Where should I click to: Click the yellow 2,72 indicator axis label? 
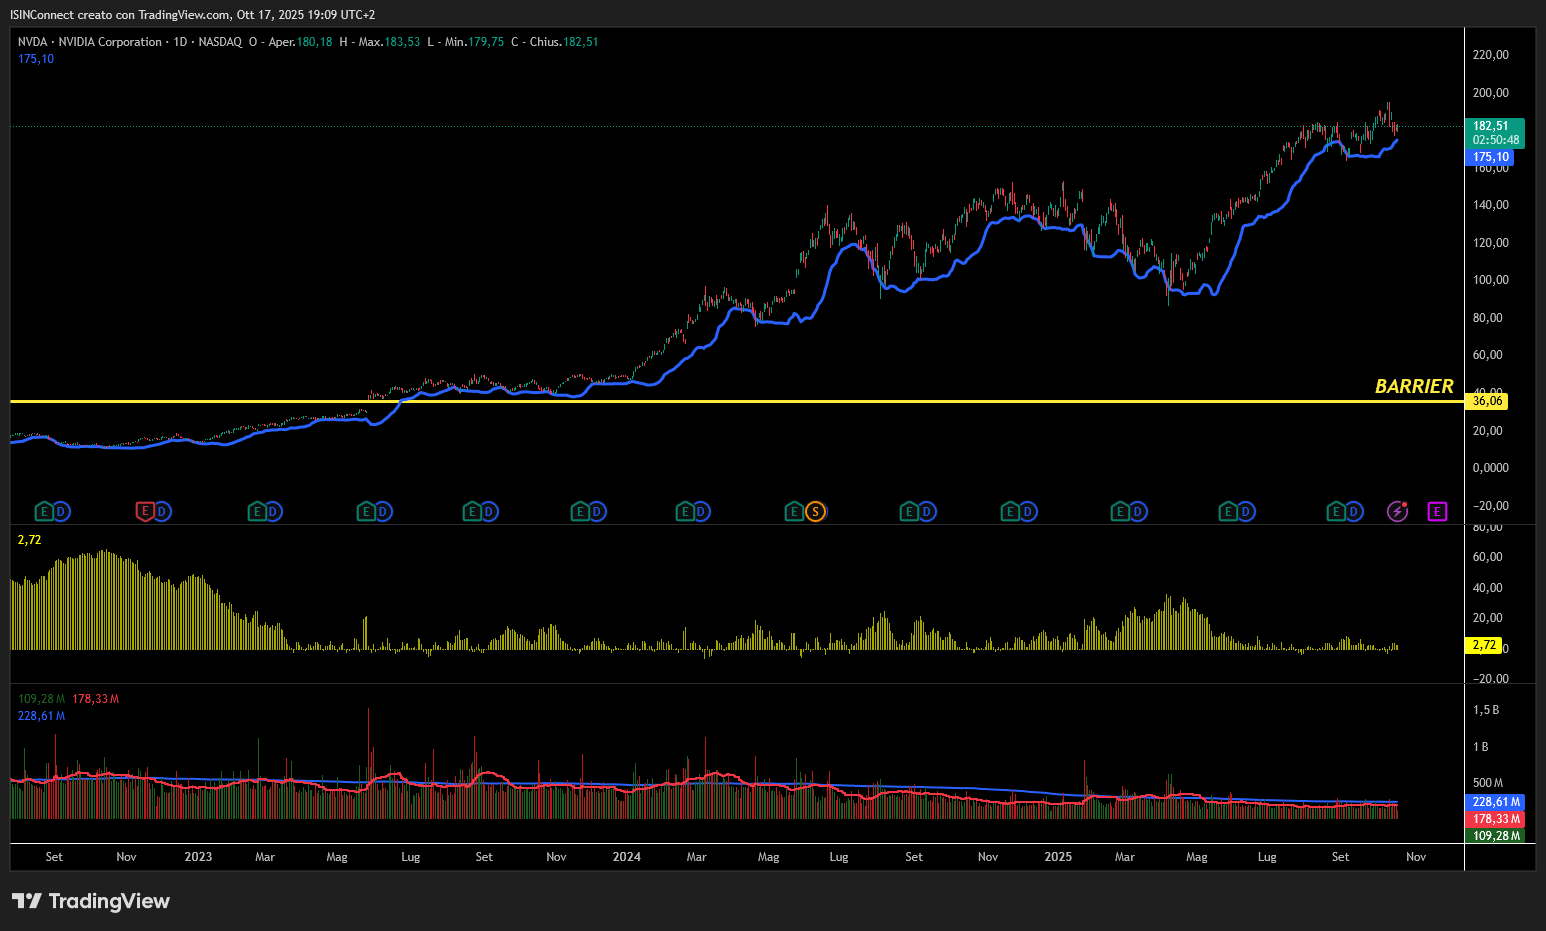pyautogui.click(x=1484, y=645)
